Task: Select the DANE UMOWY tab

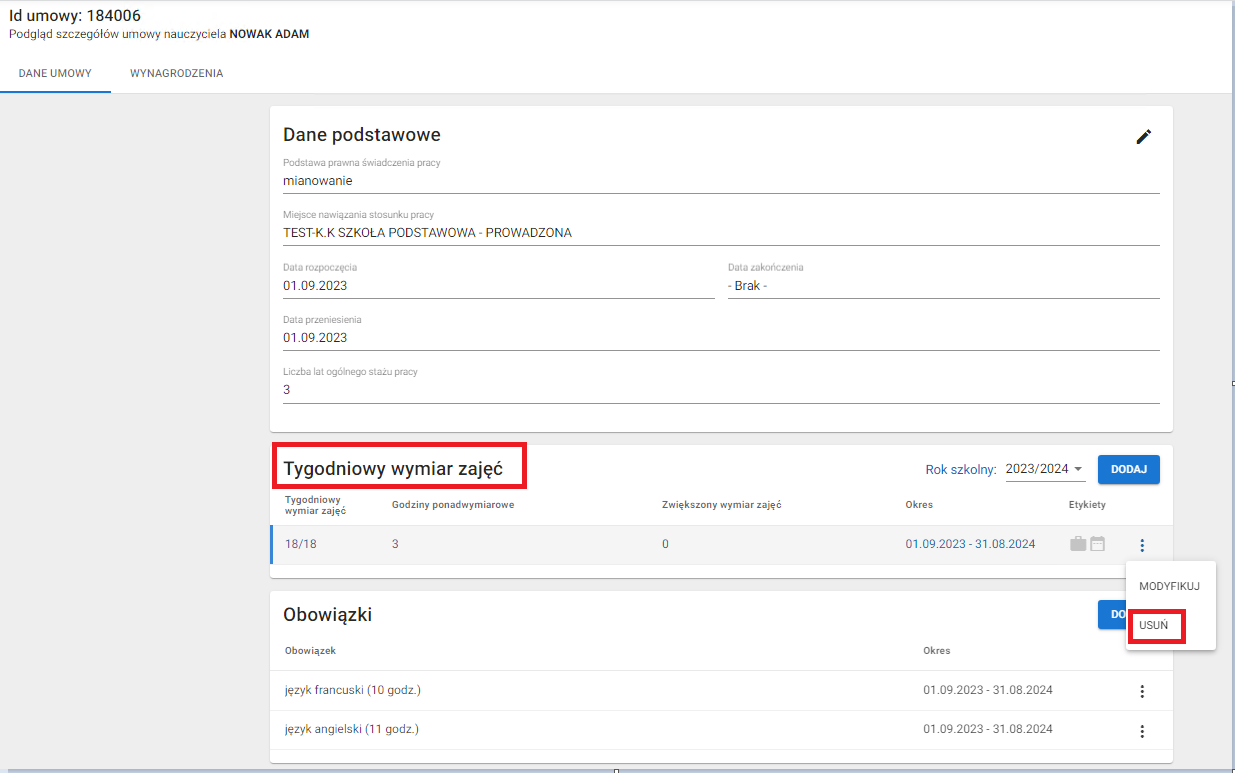Action: click(55, 74)
